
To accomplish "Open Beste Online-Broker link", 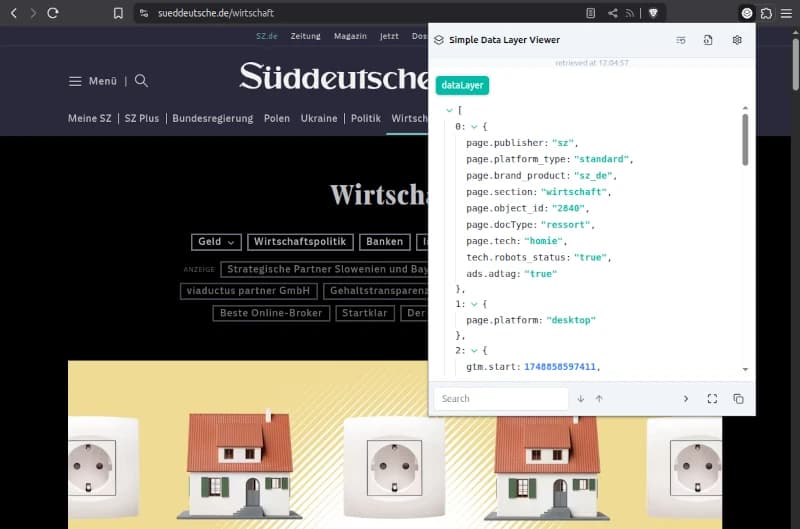I will point(271,313).
